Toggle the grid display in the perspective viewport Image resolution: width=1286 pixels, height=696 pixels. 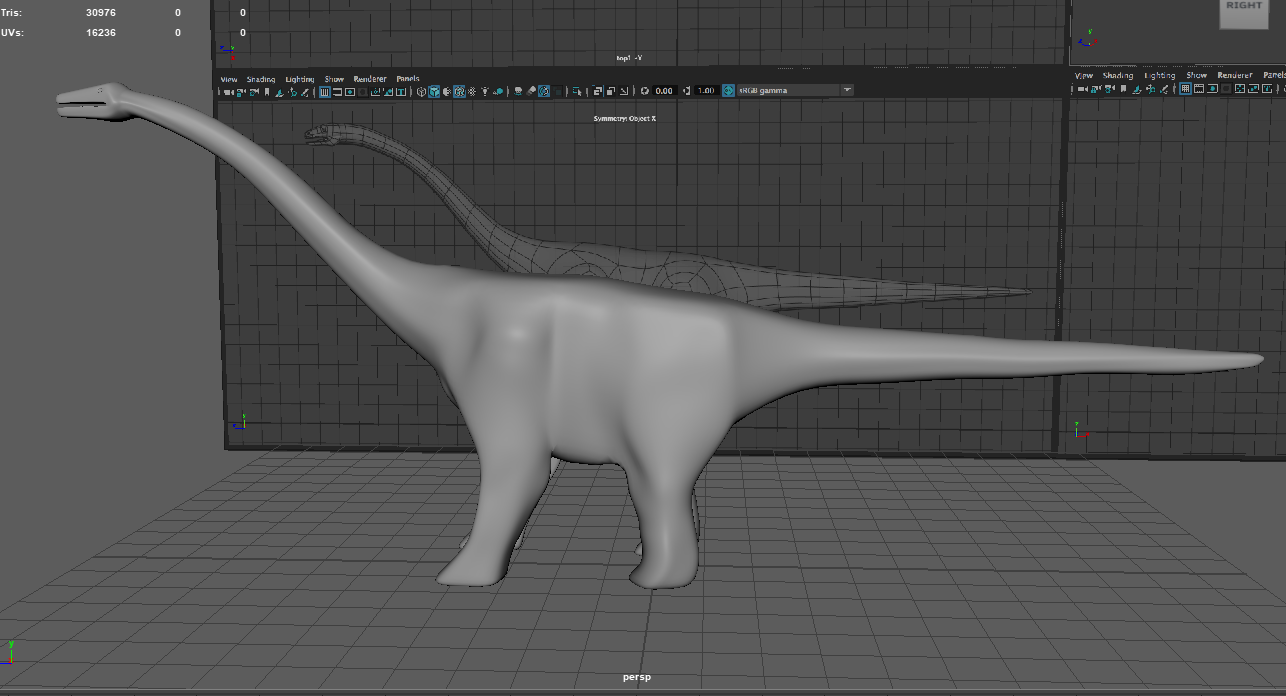click(324, 91)
